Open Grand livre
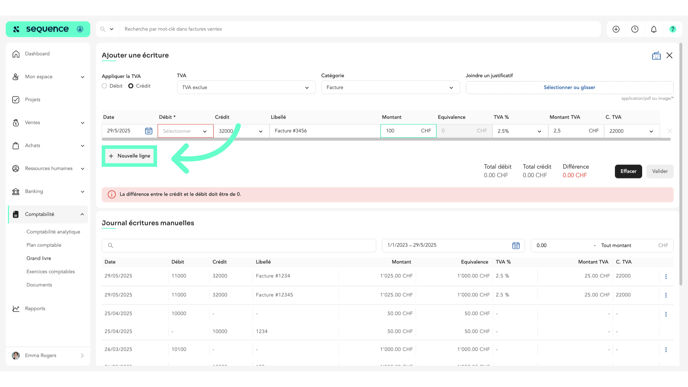 tap(39, 258)
